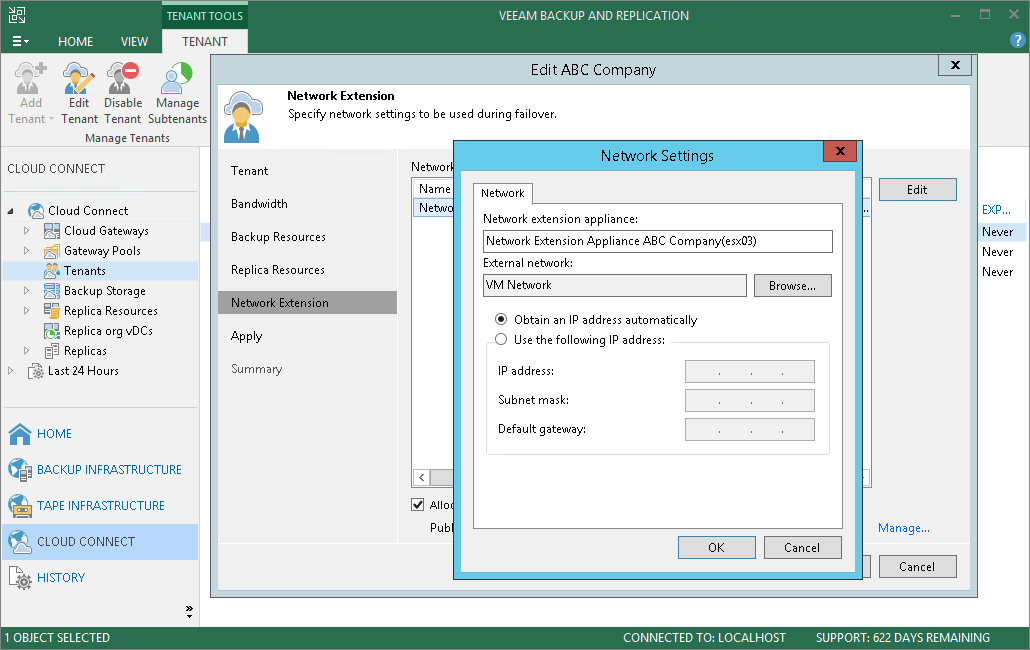Open the main application menu button
1030x650 pixels.
(20, 41)
